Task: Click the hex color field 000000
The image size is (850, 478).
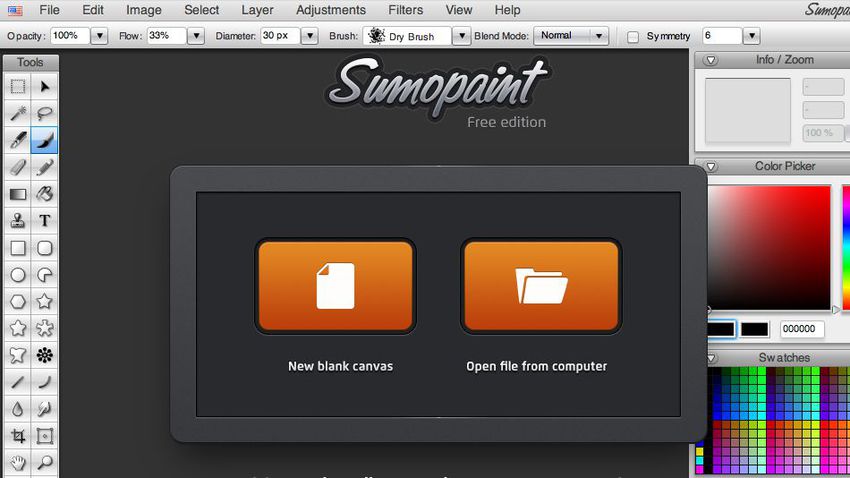Action: click(802, 329)
